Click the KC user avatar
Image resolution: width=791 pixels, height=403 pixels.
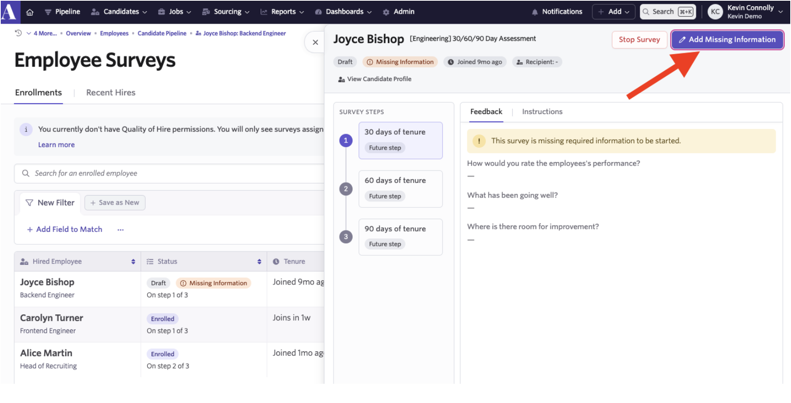(x=715, y=12)
